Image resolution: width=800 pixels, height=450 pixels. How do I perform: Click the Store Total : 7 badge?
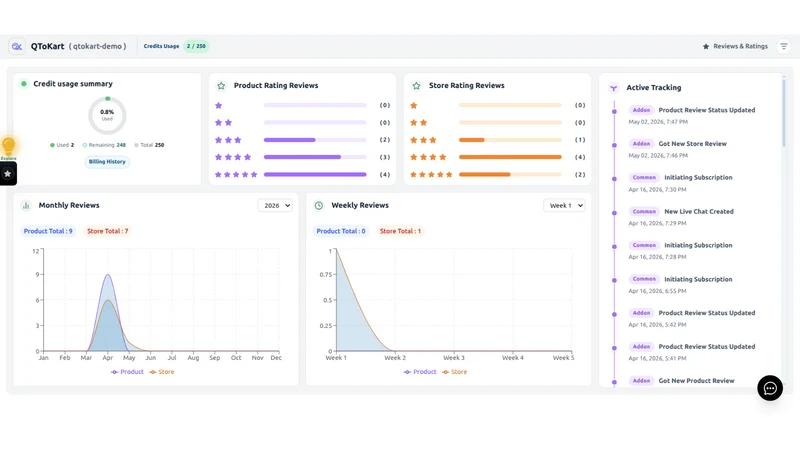108,231
